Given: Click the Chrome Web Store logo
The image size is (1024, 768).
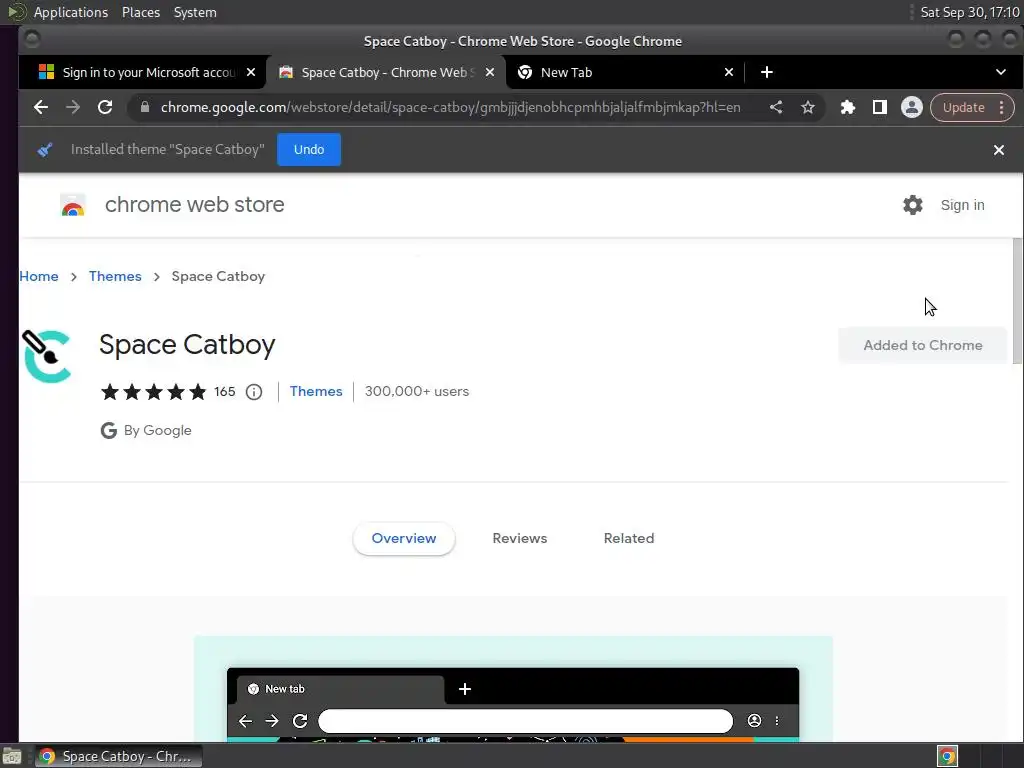Looking at the screenshot, I should 73,205.
